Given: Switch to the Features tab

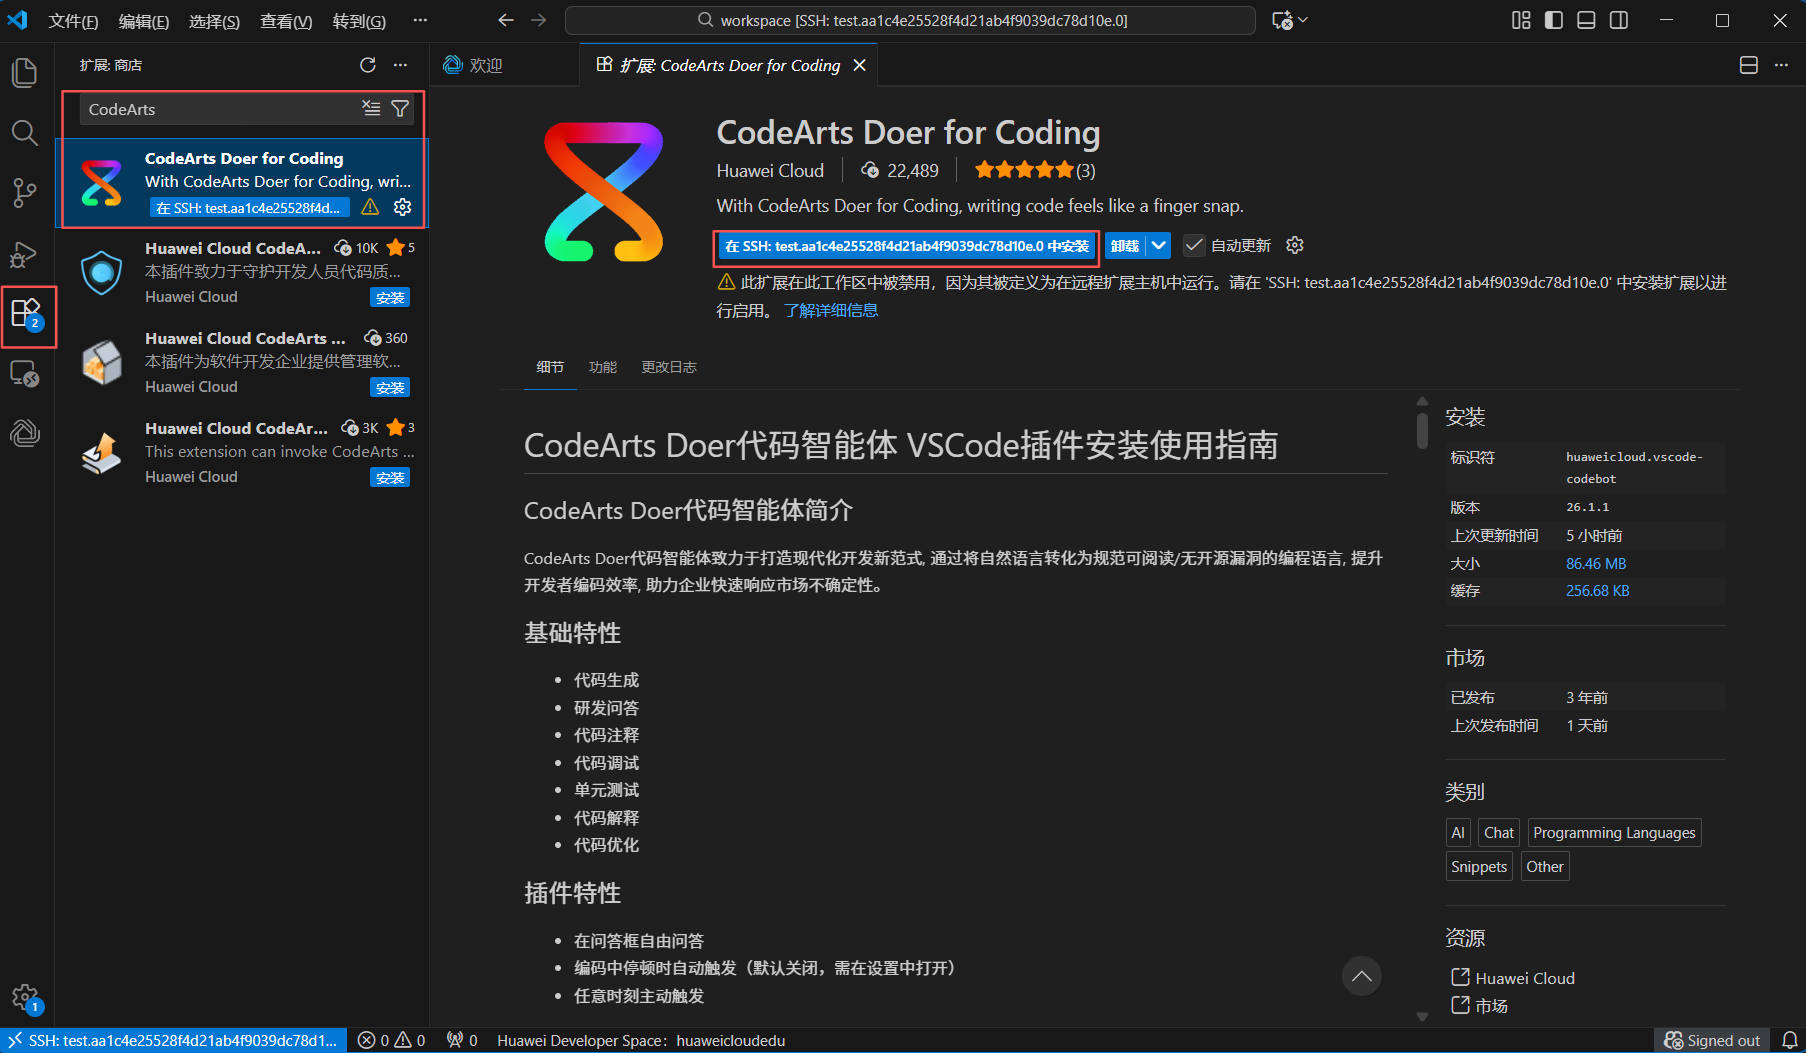Looking at the screenshot, I should click(x=603, y=367).
